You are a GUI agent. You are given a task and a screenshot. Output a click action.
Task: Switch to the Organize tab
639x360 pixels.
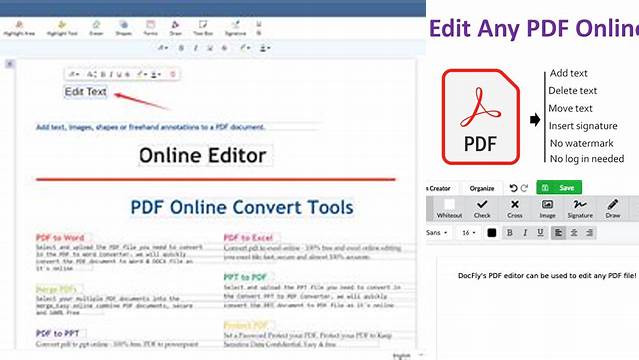pyautogui.click(x=482, y=188)
